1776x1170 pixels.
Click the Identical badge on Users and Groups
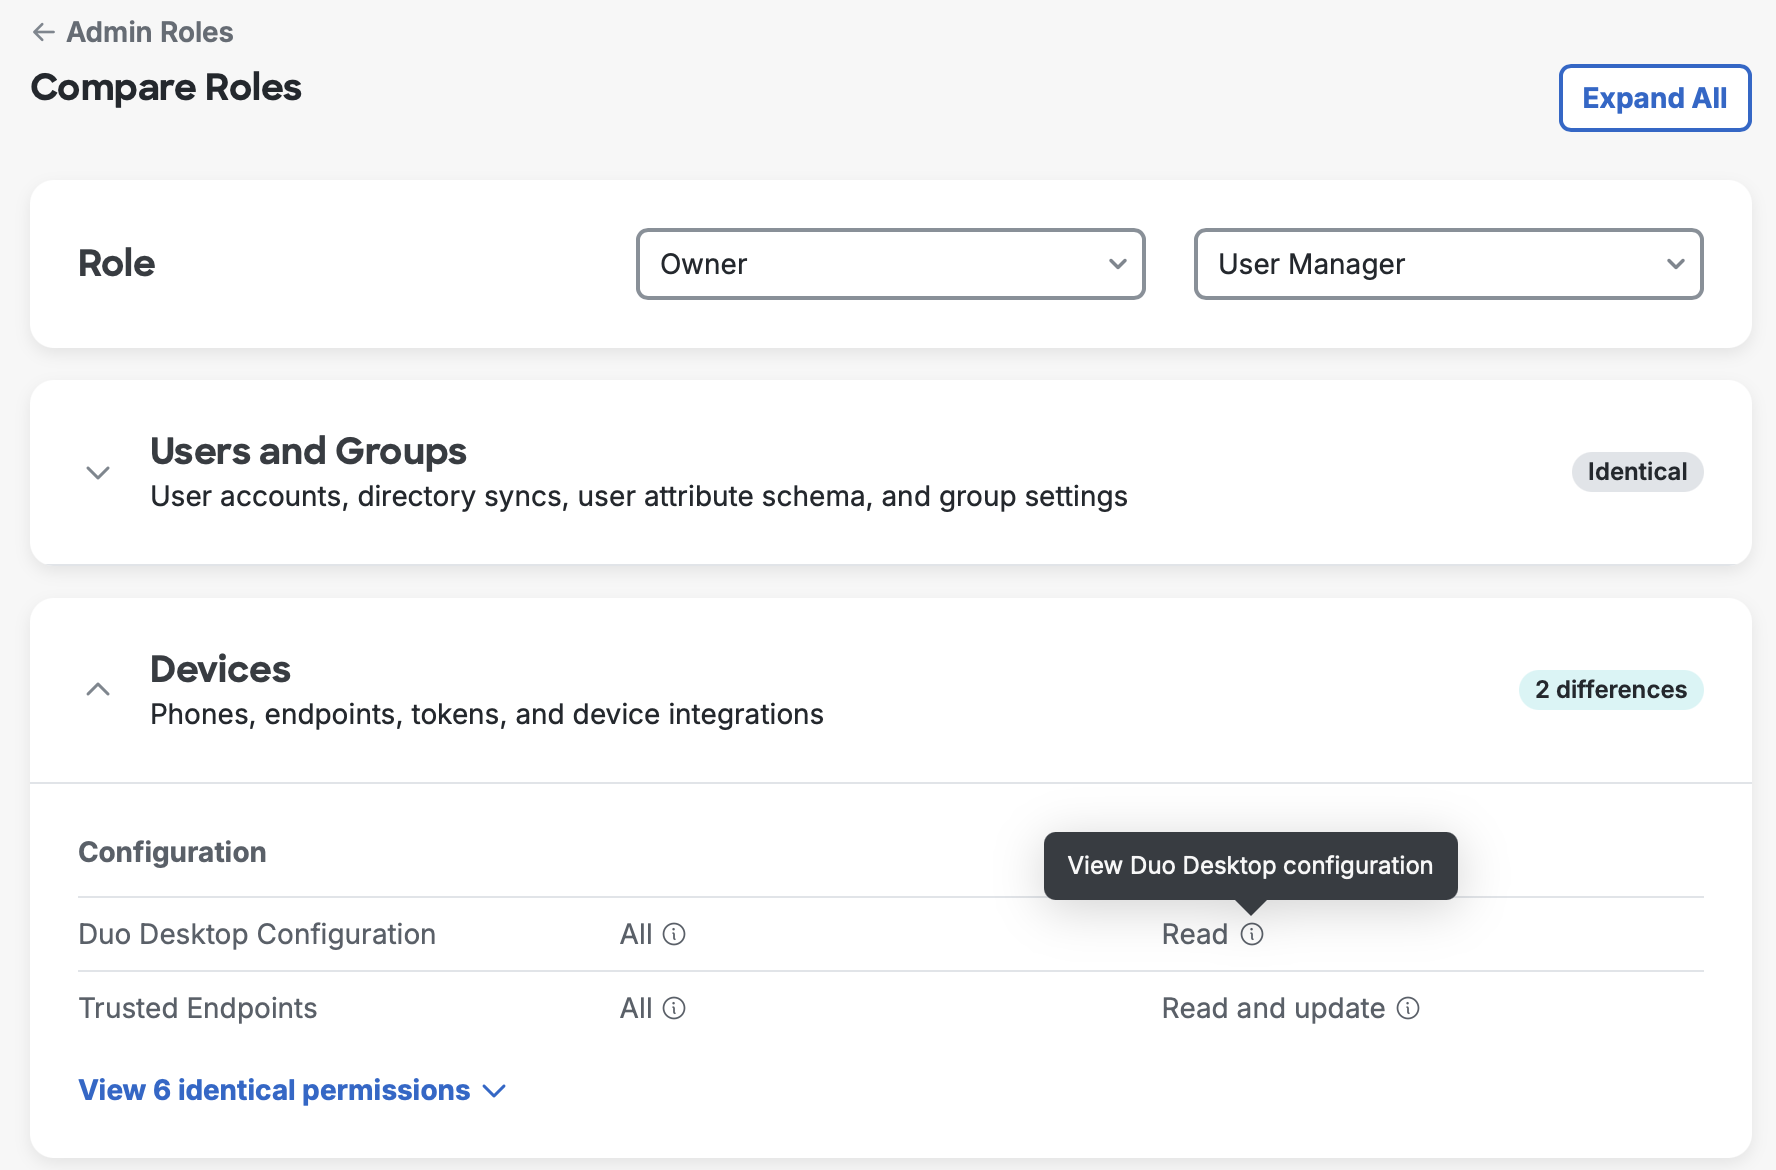coord(1637,471)
